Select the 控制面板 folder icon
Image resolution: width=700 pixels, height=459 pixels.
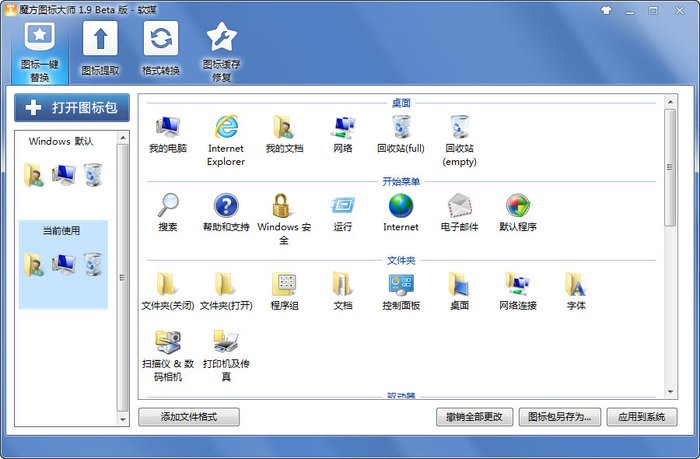pyautogui.click(x=401, y=291)
